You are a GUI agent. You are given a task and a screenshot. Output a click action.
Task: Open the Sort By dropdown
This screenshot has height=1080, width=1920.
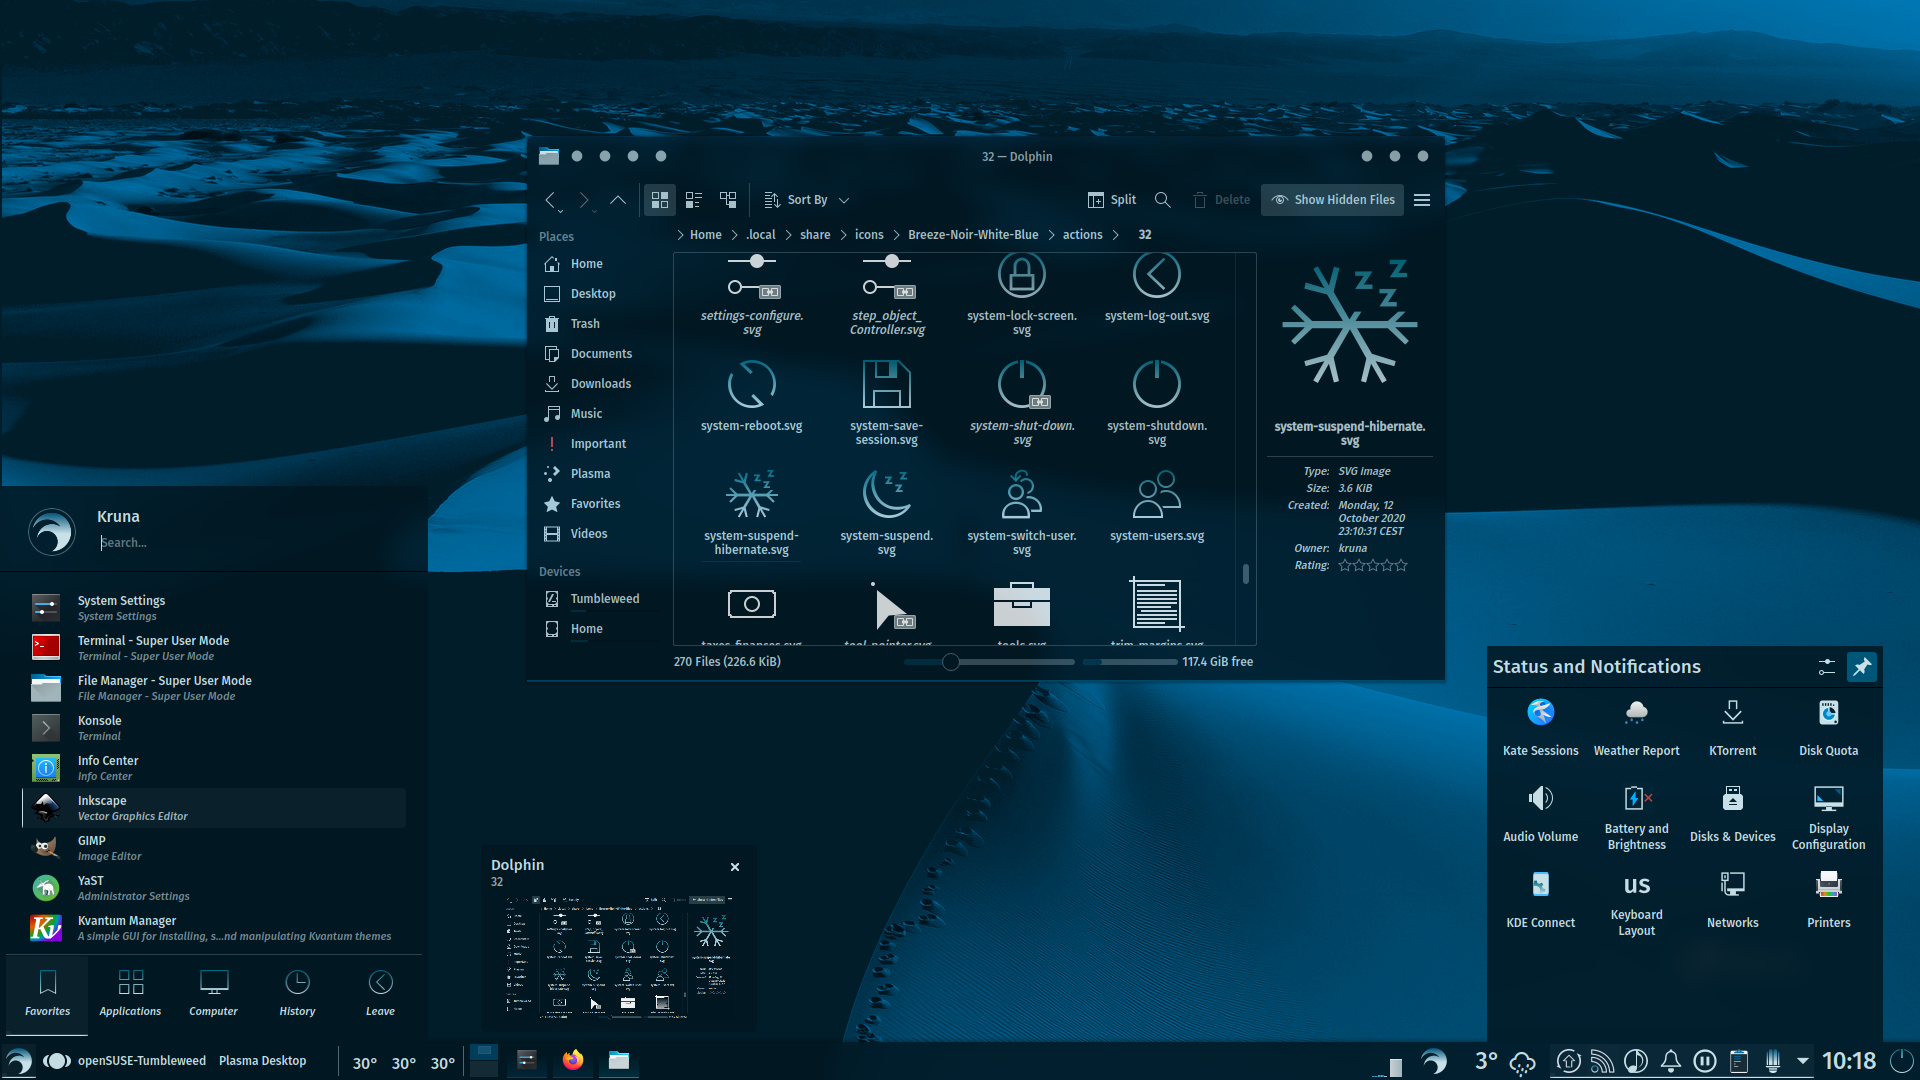click(x=804, y=199)
